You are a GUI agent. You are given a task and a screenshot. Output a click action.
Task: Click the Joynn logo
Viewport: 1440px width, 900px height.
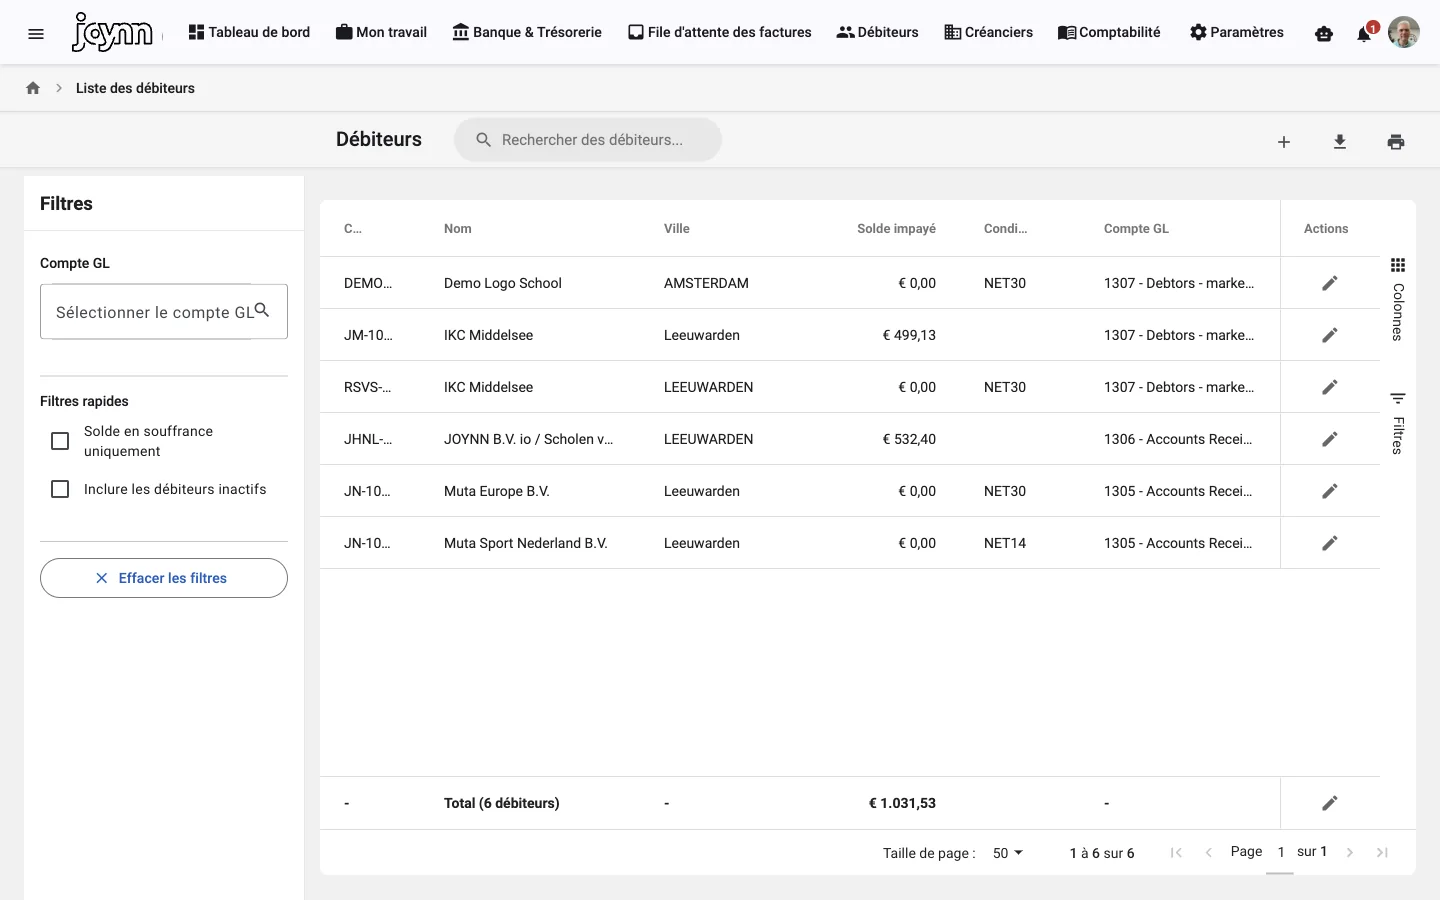[112, 32]
